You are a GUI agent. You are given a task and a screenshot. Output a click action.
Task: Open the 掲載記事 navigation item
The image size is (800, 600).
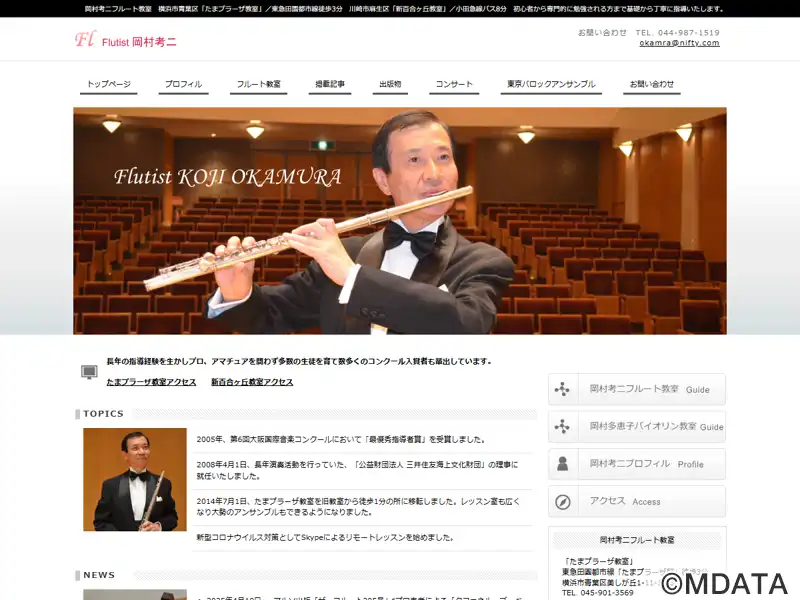click(x=330, y=84)
